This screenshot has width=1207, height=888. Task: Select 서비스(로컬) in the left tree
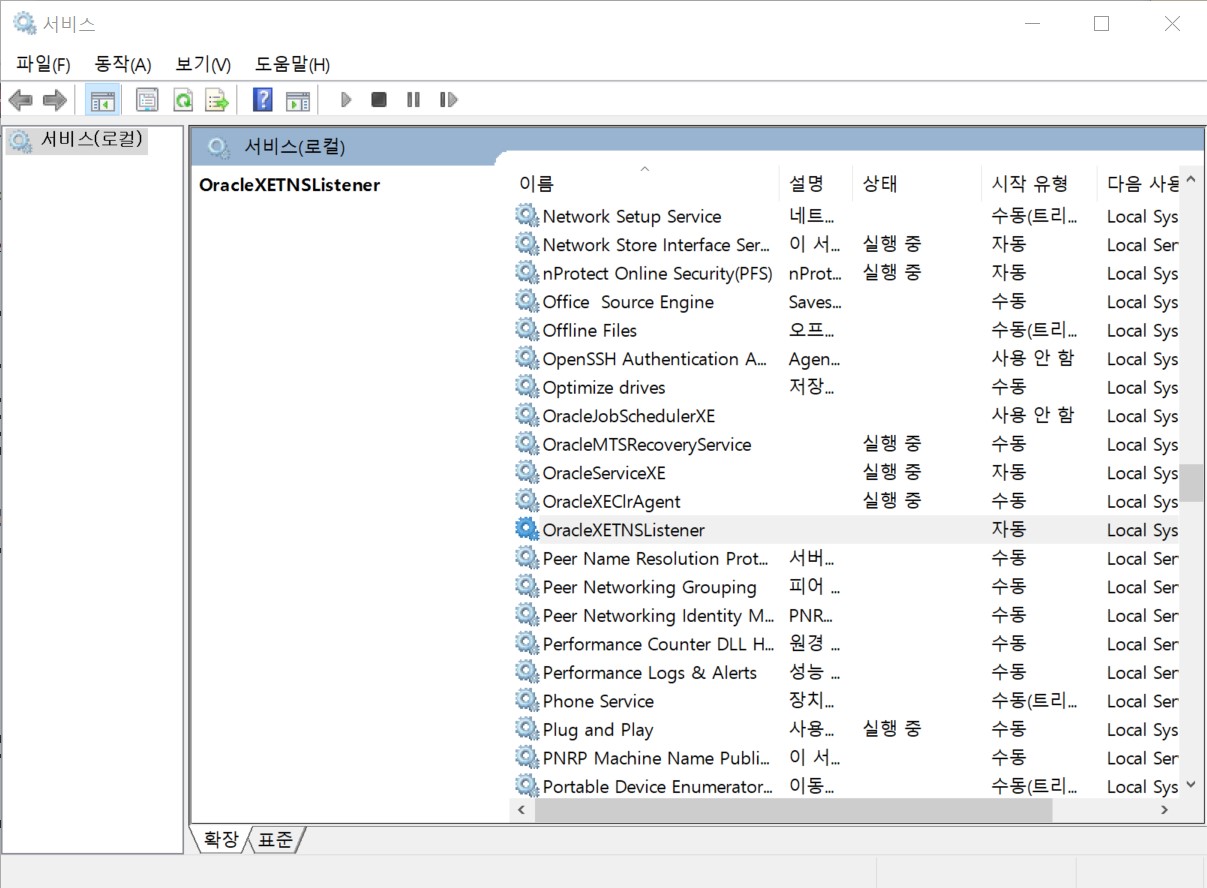pyautogui.click(x=78, y=141)
